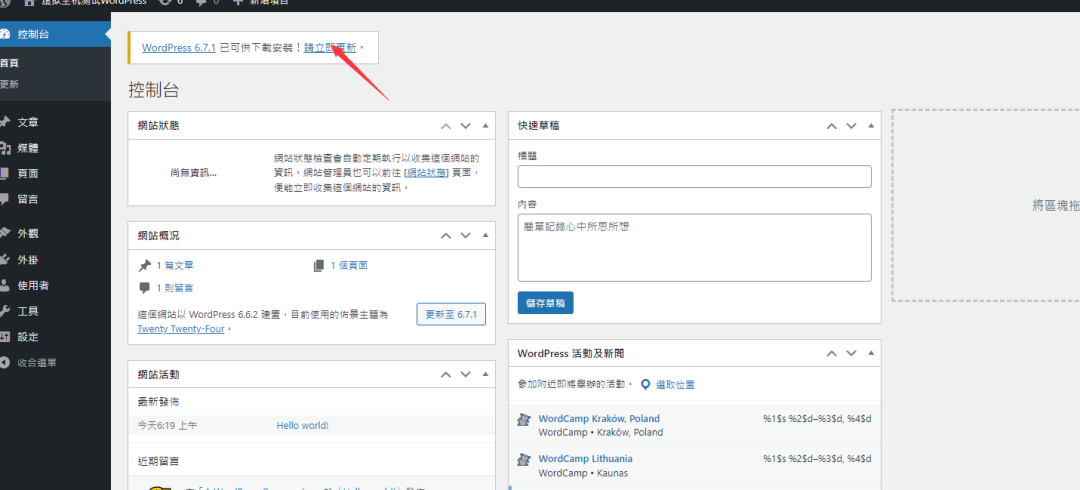Click the 更新至 6.7.1 button
The width and height of the screenshot is (1080, 490).
[451, 314]
